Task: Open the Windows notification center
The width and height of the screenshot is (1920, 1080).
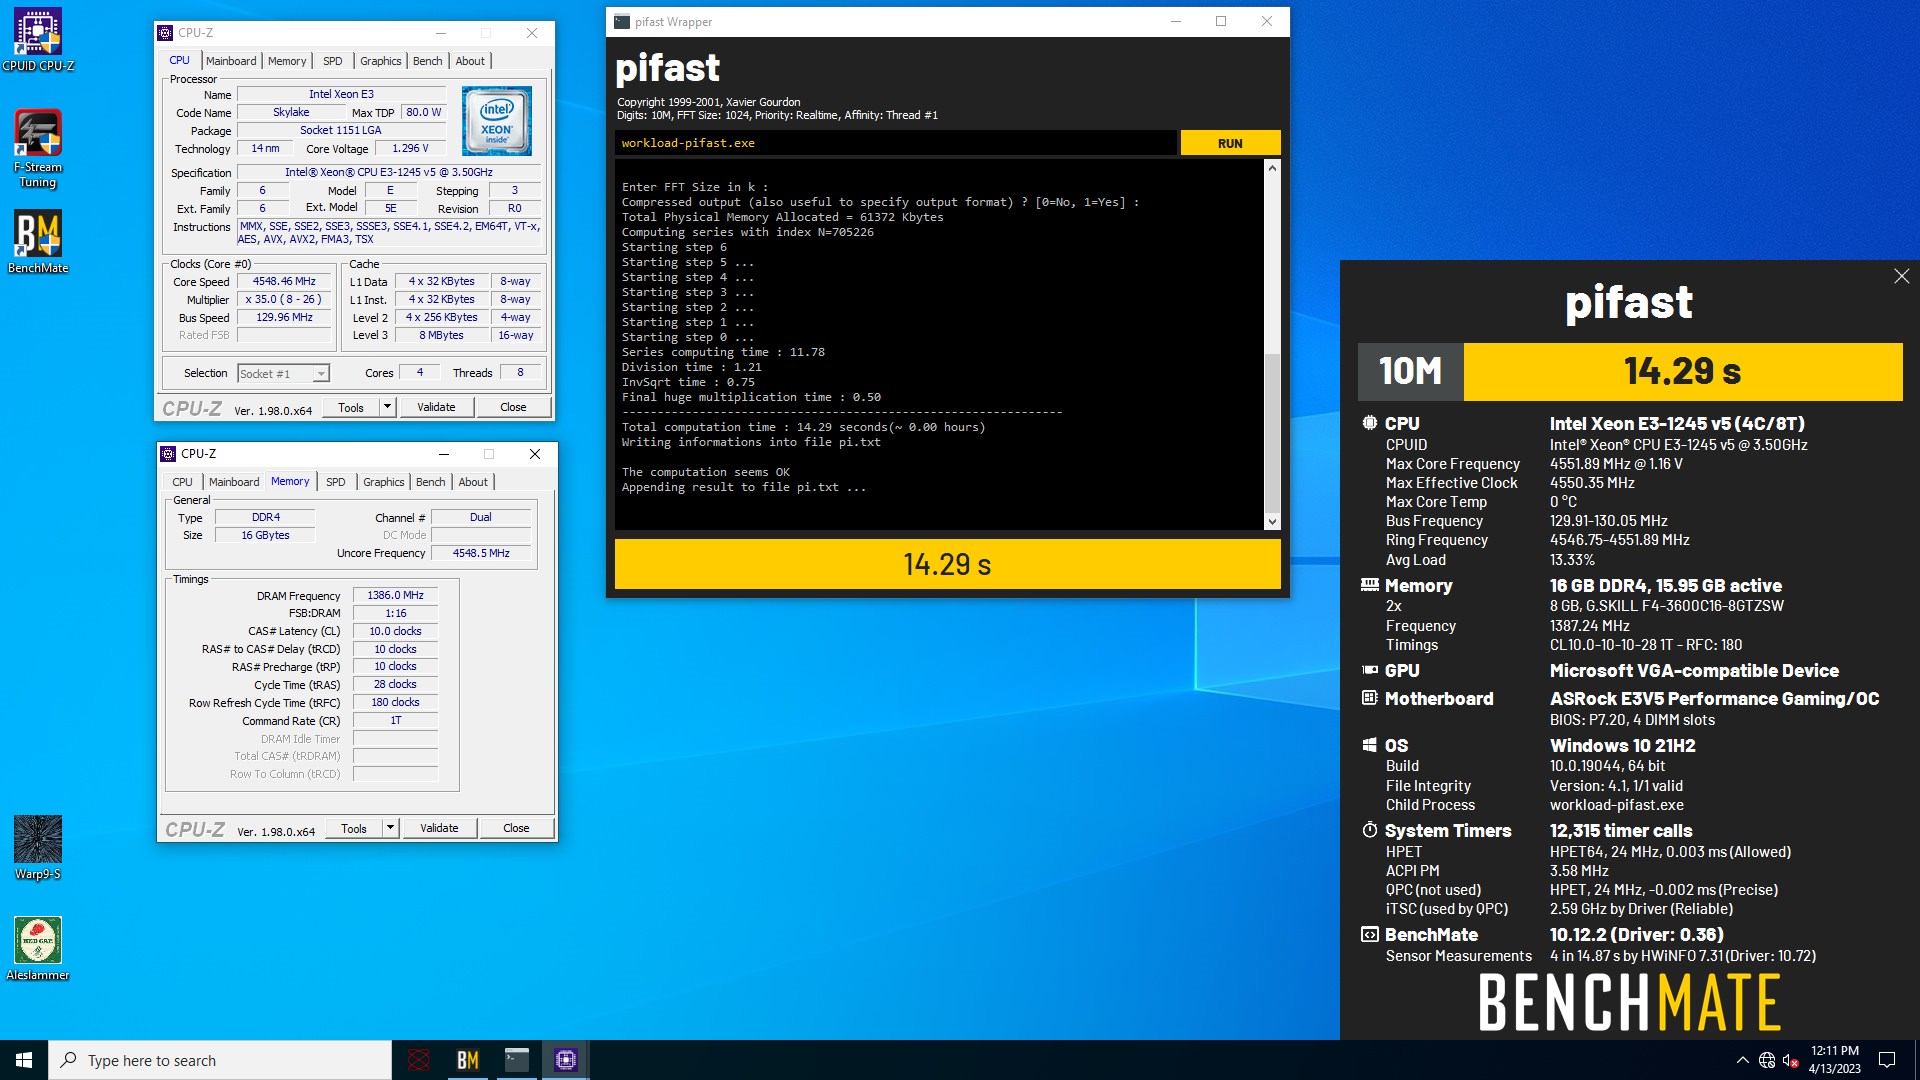Action: click(1887, 1060)
